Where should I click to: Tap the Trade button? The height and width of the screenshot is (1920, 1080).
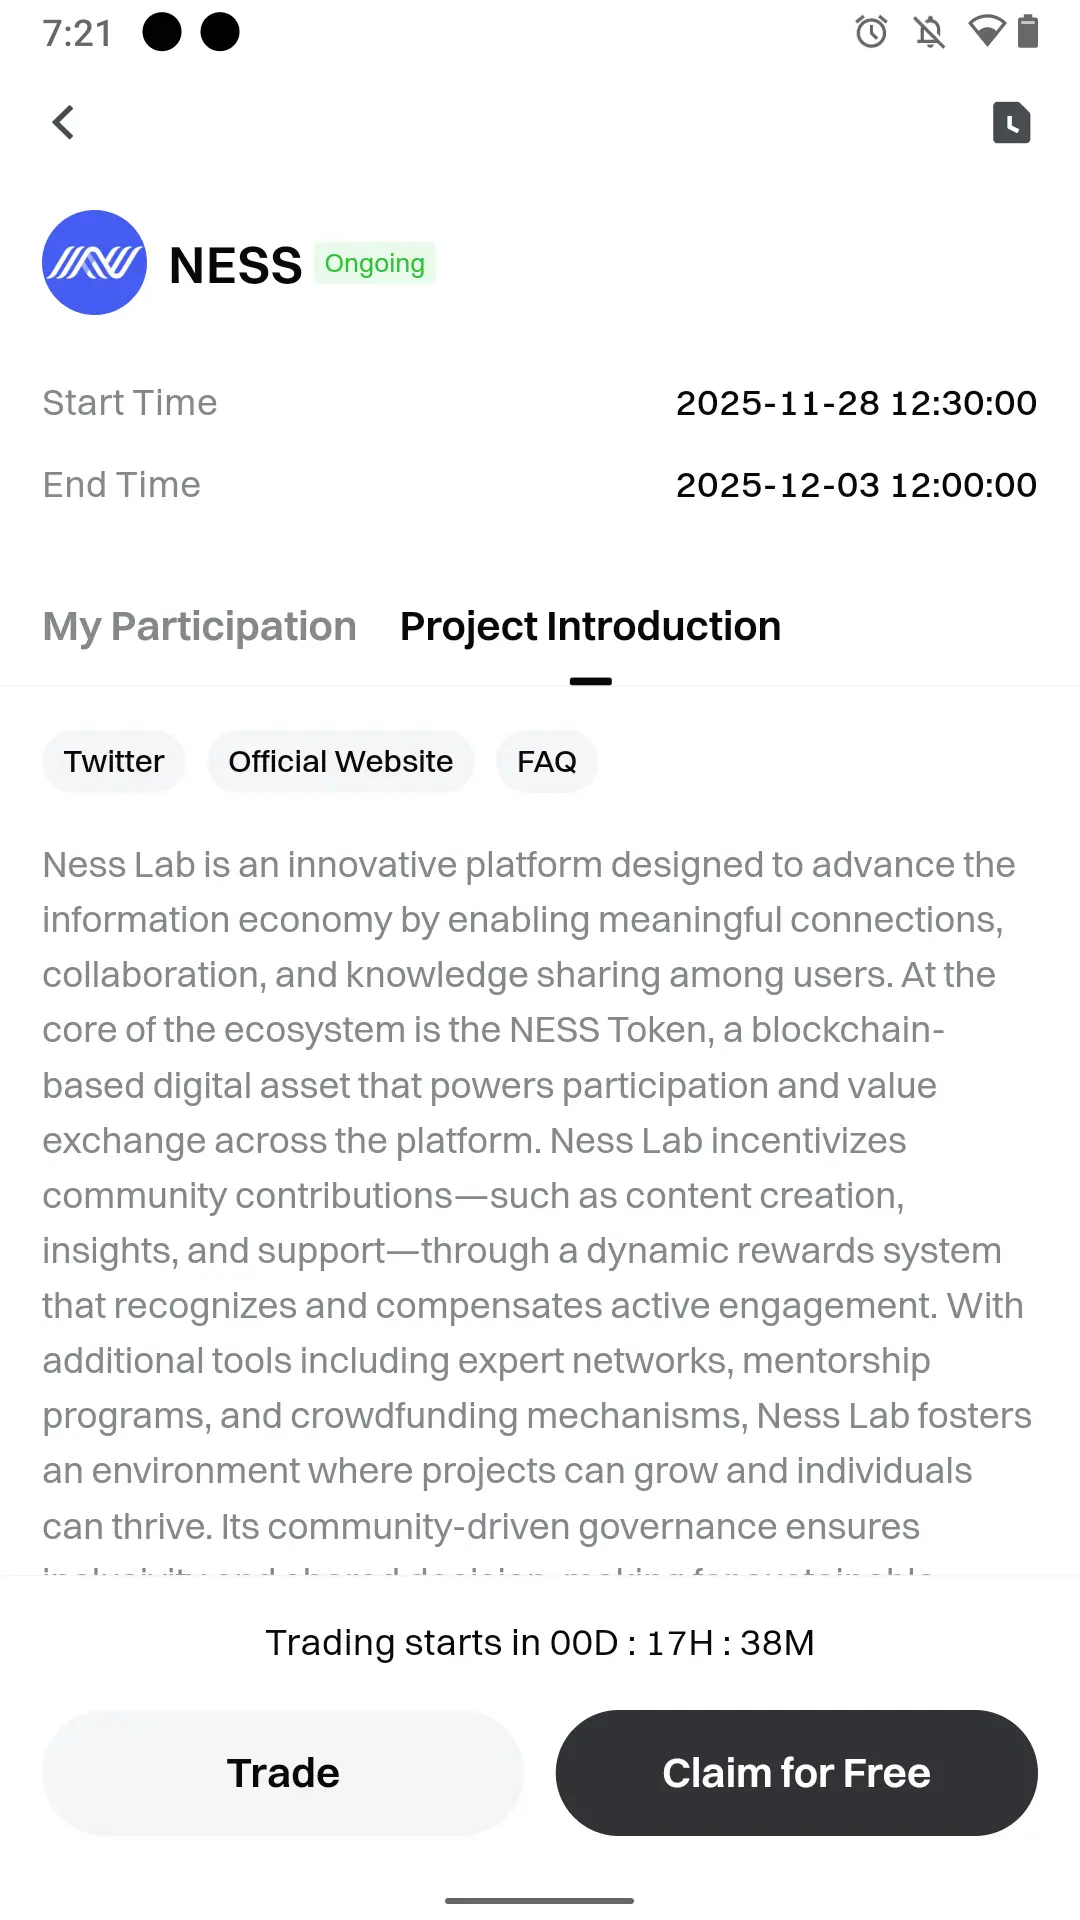283,1773
